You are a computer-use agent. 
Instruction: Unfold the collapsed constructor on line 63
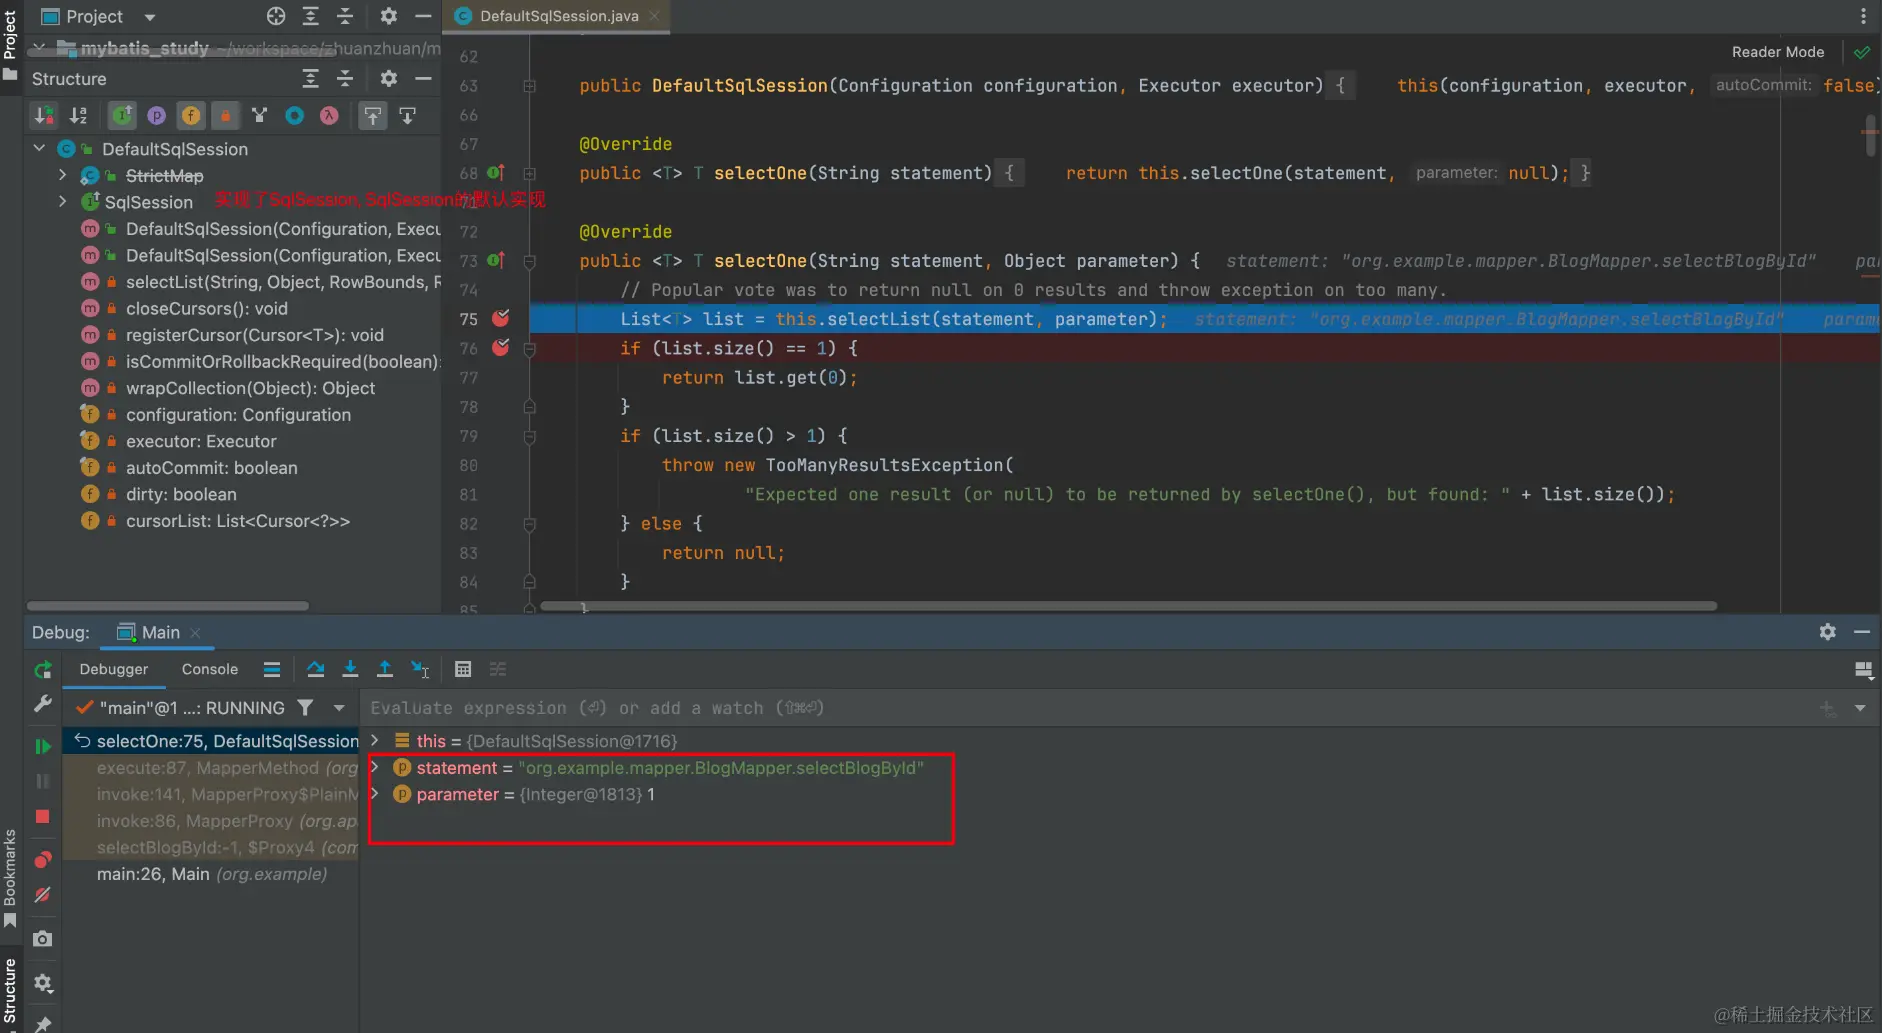click(x=529, y=86)
